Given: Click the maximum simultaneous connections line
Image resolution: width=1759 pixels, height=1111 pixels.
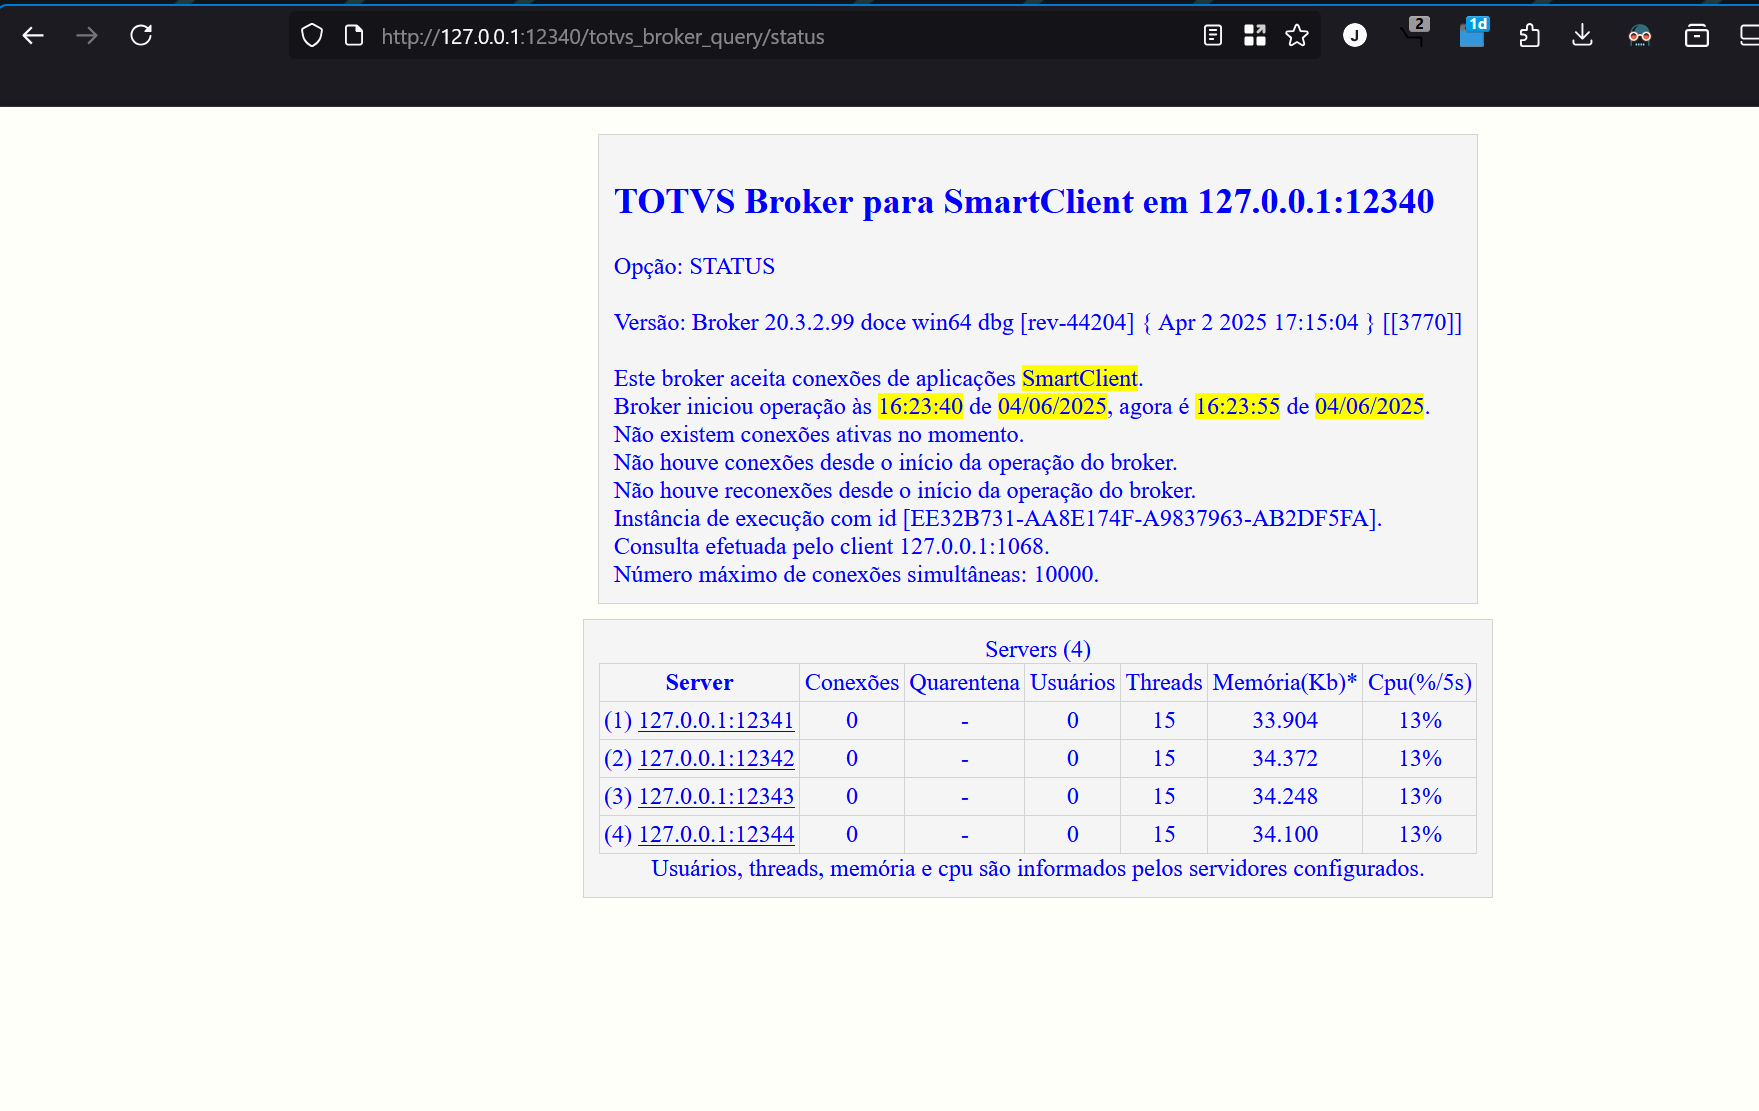Looking at the screenshot, I should [x=856, y=574].
